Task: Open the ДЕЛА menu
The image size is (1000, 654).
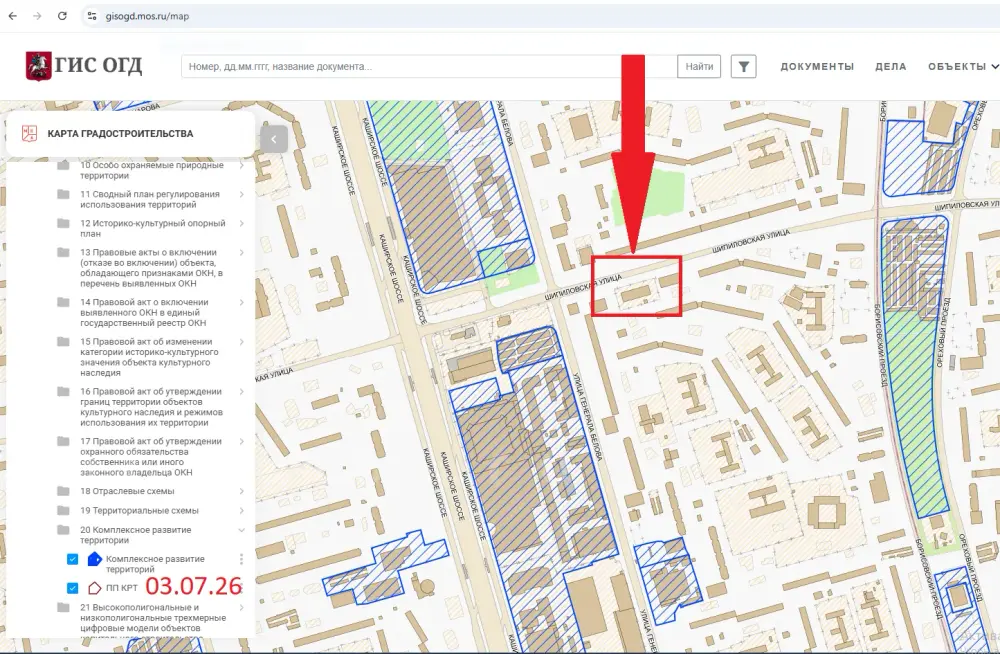Action: pos(890,66)
